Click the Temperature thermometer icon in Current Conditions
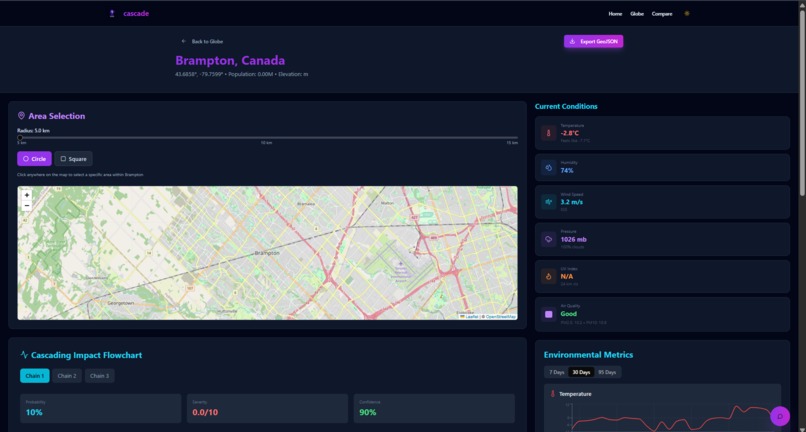The image size is (806, 432). click(x=548, y=133)
